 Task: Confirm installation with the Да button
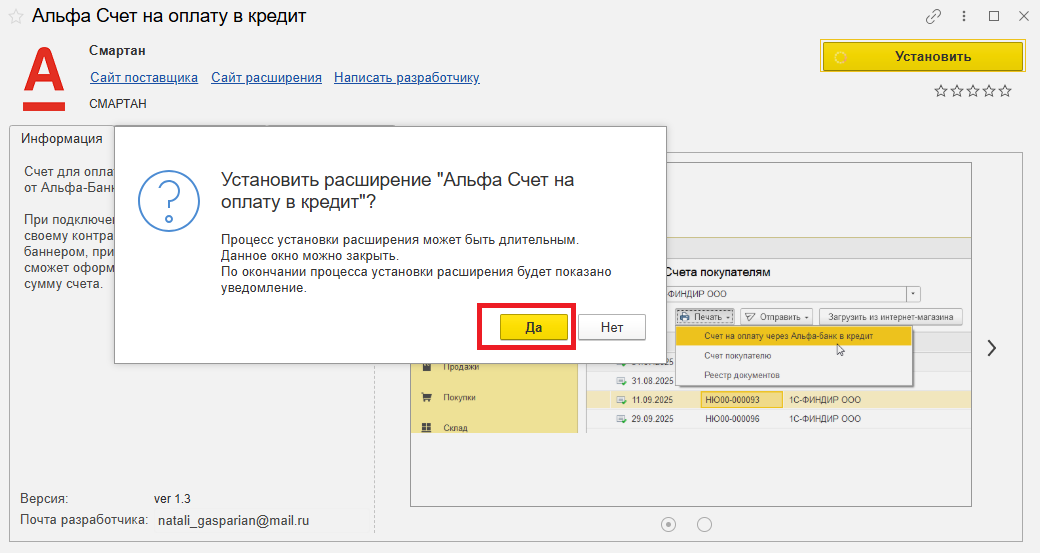(x=533, y=327)
